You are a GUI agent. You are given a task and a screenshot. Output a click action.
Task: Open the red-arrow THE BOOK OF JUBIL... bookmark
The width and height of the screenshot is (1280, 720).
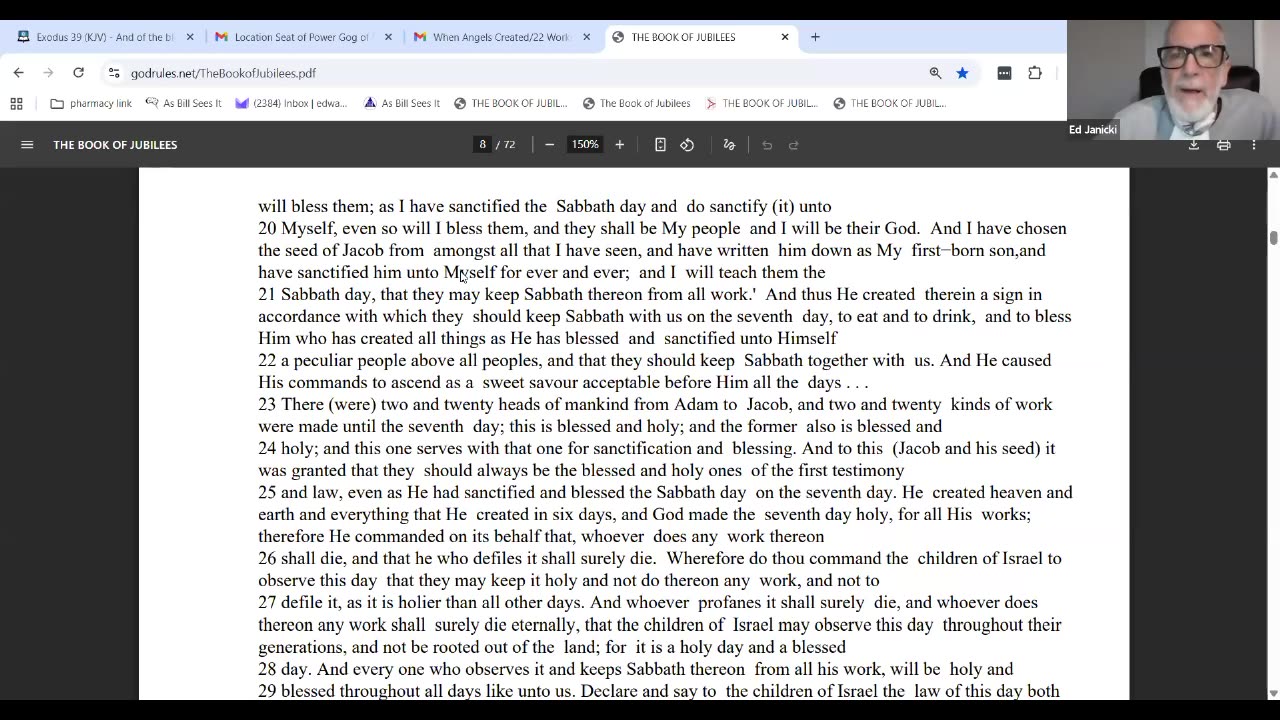pyautogui.click(x=761, y=103)
